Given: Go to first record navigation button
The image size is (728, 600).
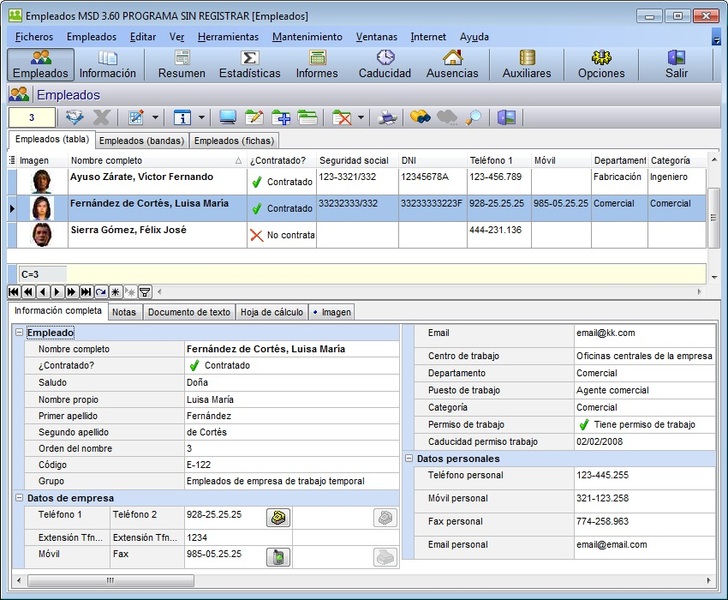Looking at the screenshot, I should (x=13, y=292).
